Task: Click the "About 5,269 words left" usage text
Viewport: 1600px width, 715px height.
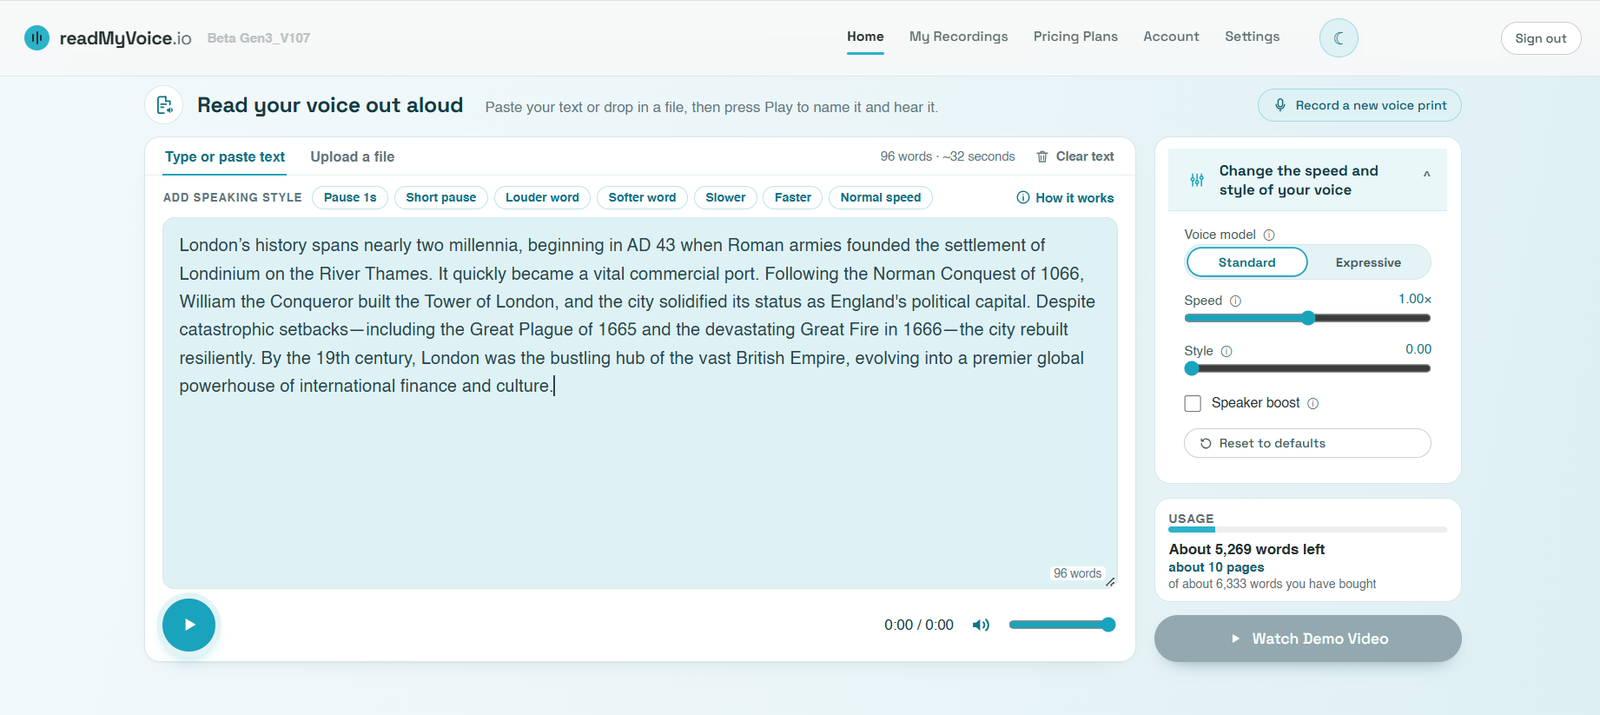Action: click(x=1246, y=549)
